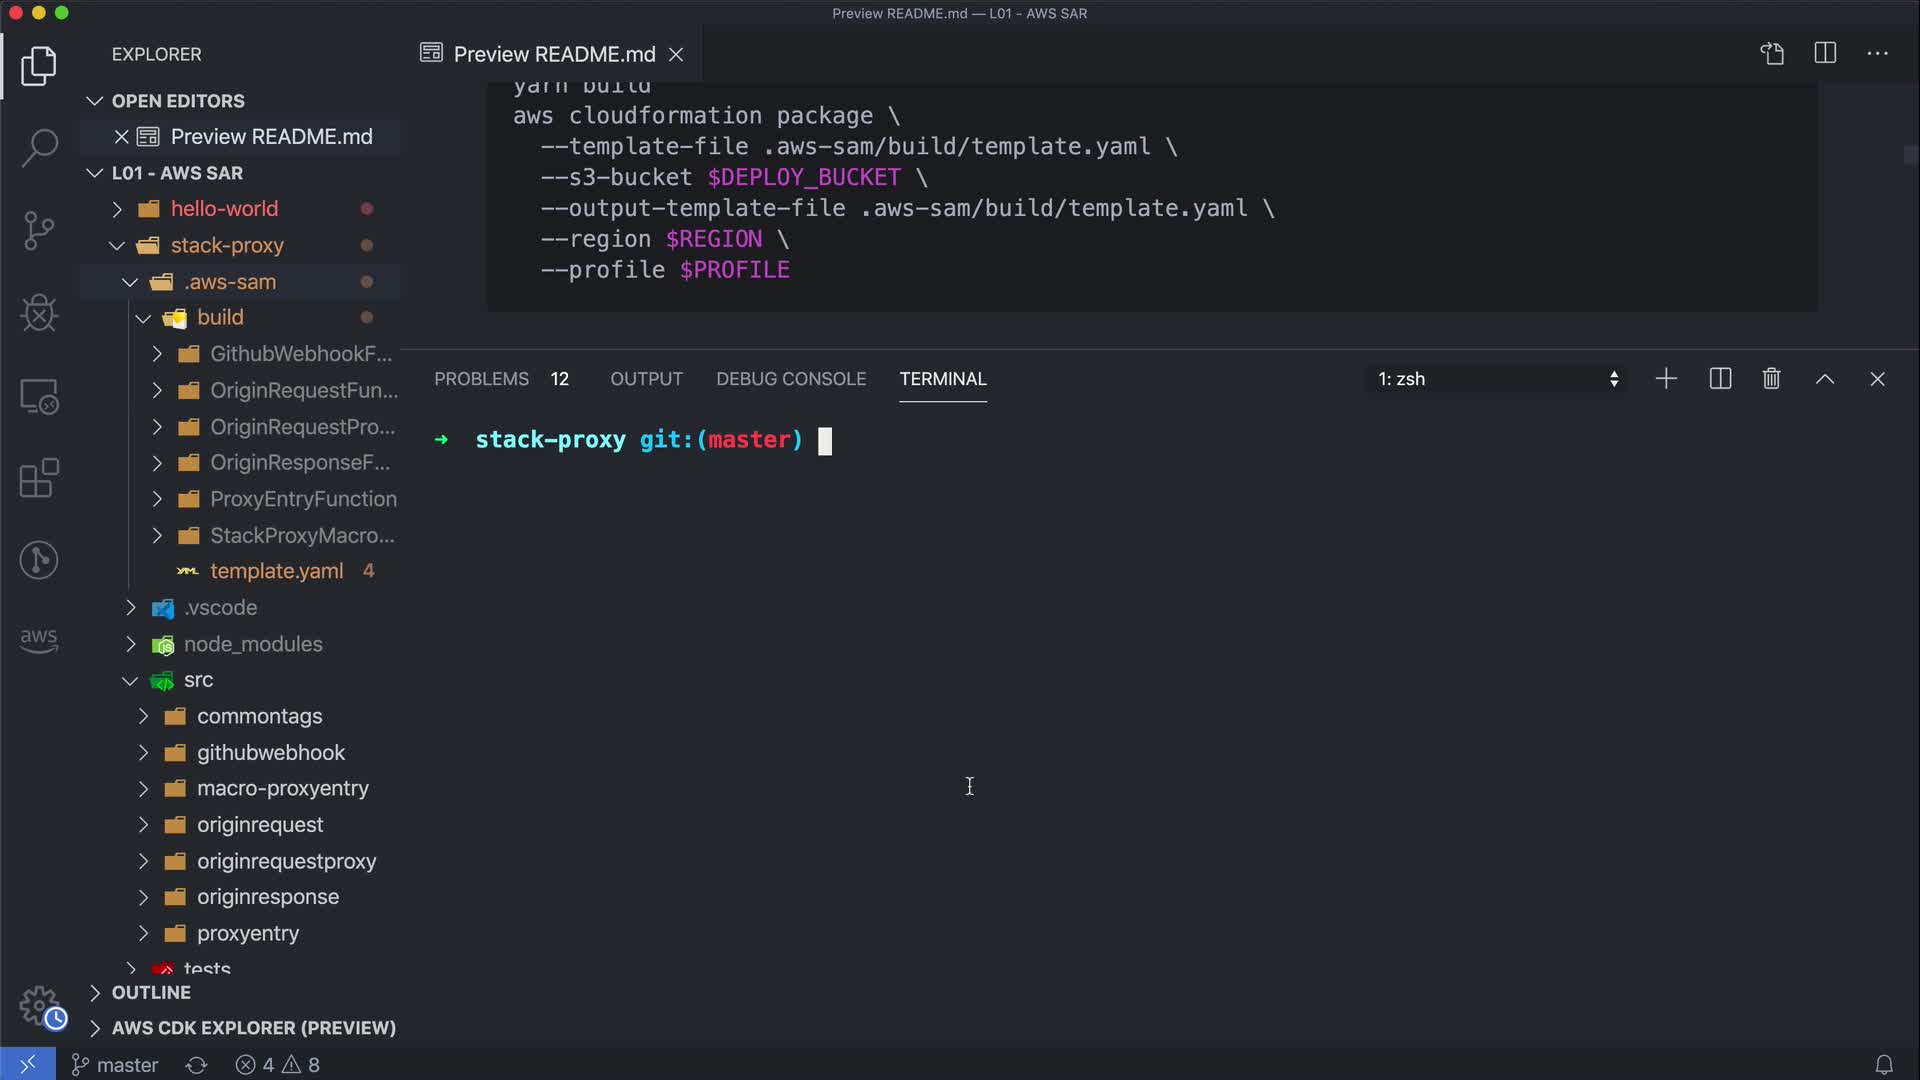1920x1080 pixels.
Task: Create a new terminal with plus icon
Action: [1666, 379]
